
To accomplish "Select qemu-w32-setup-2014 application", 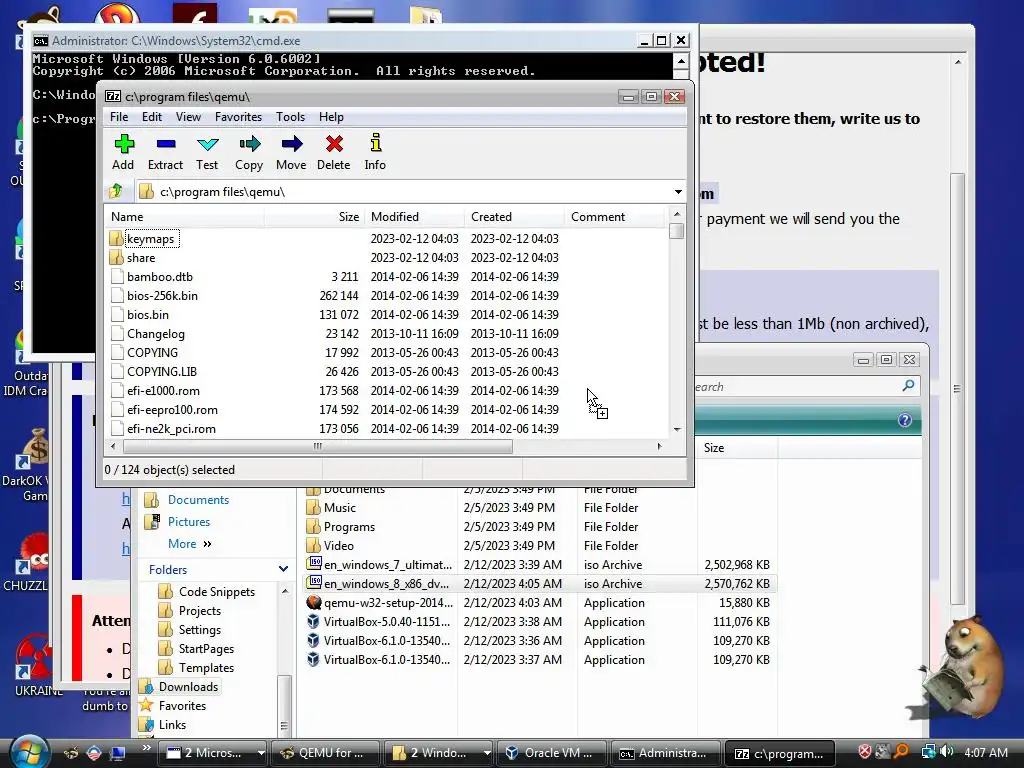I will (x=388, y=602).
